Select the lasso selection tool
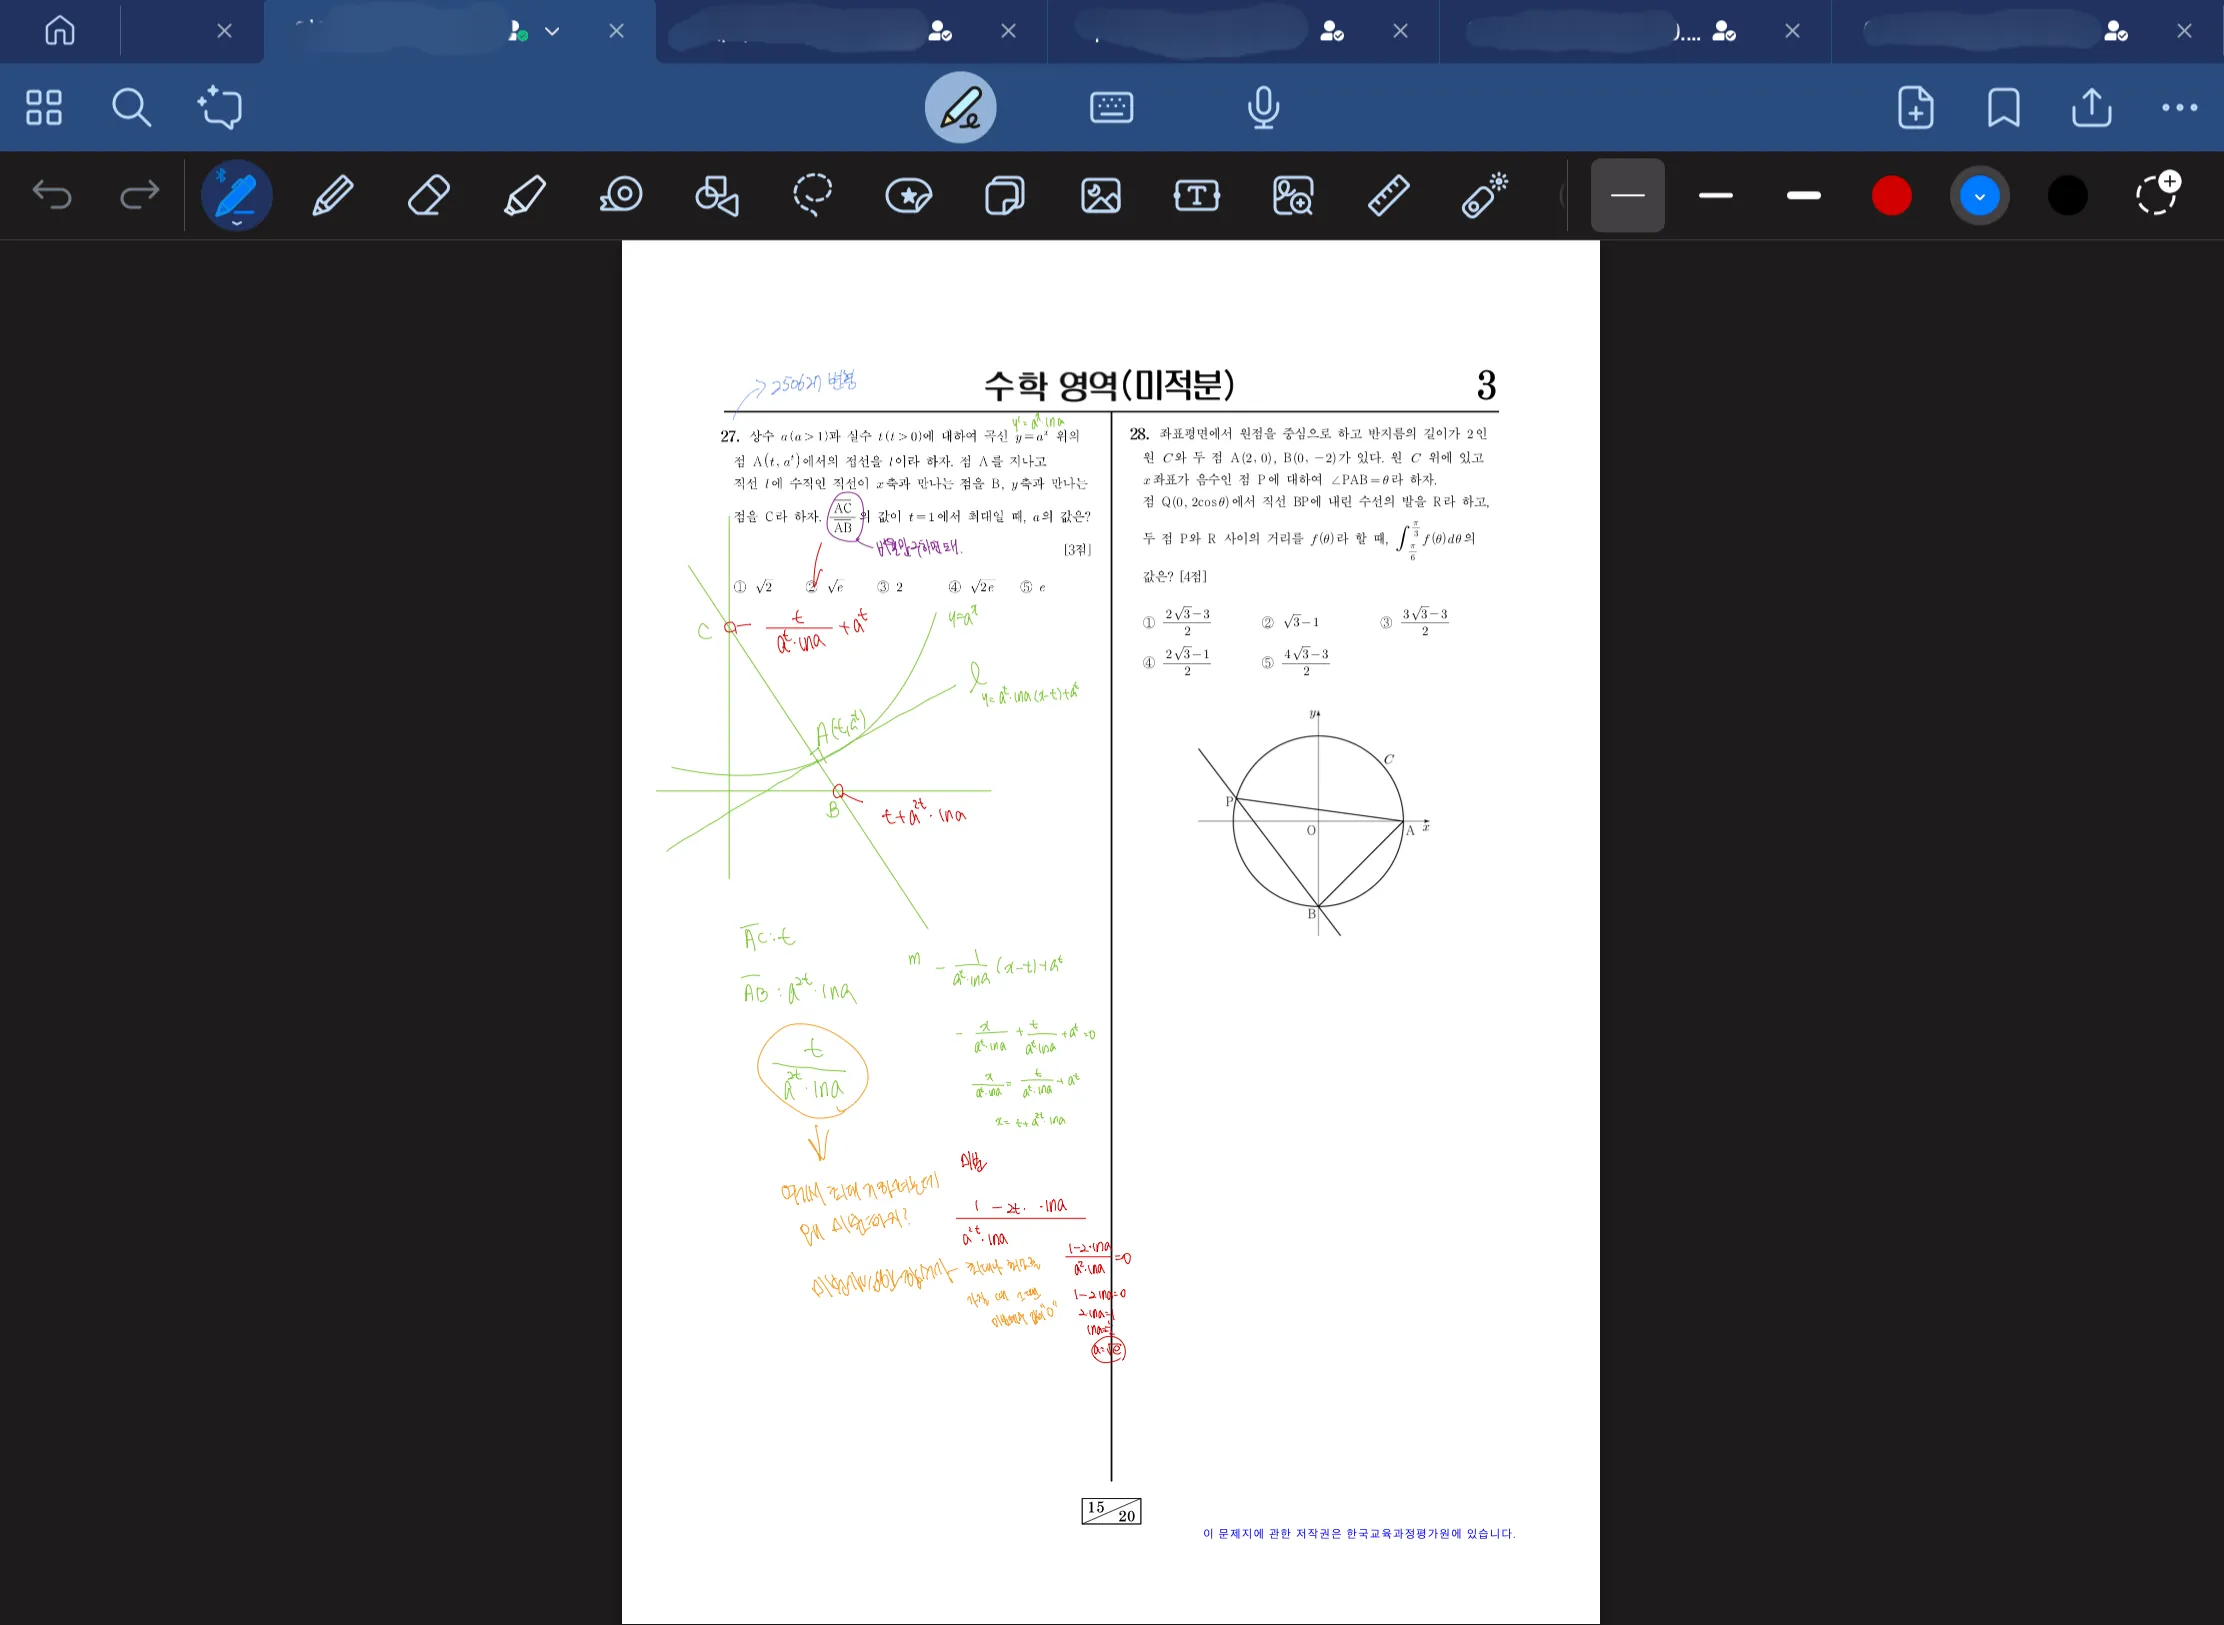The width and height of the screenshot is (2224, 1625). pyautogui.click(x=813, y=195)
